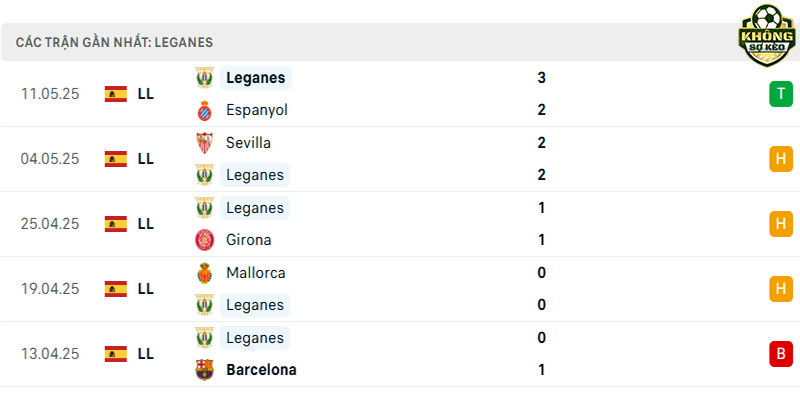
Task: Click the Không Sợ Kèo logo
Action: point(767,35)
